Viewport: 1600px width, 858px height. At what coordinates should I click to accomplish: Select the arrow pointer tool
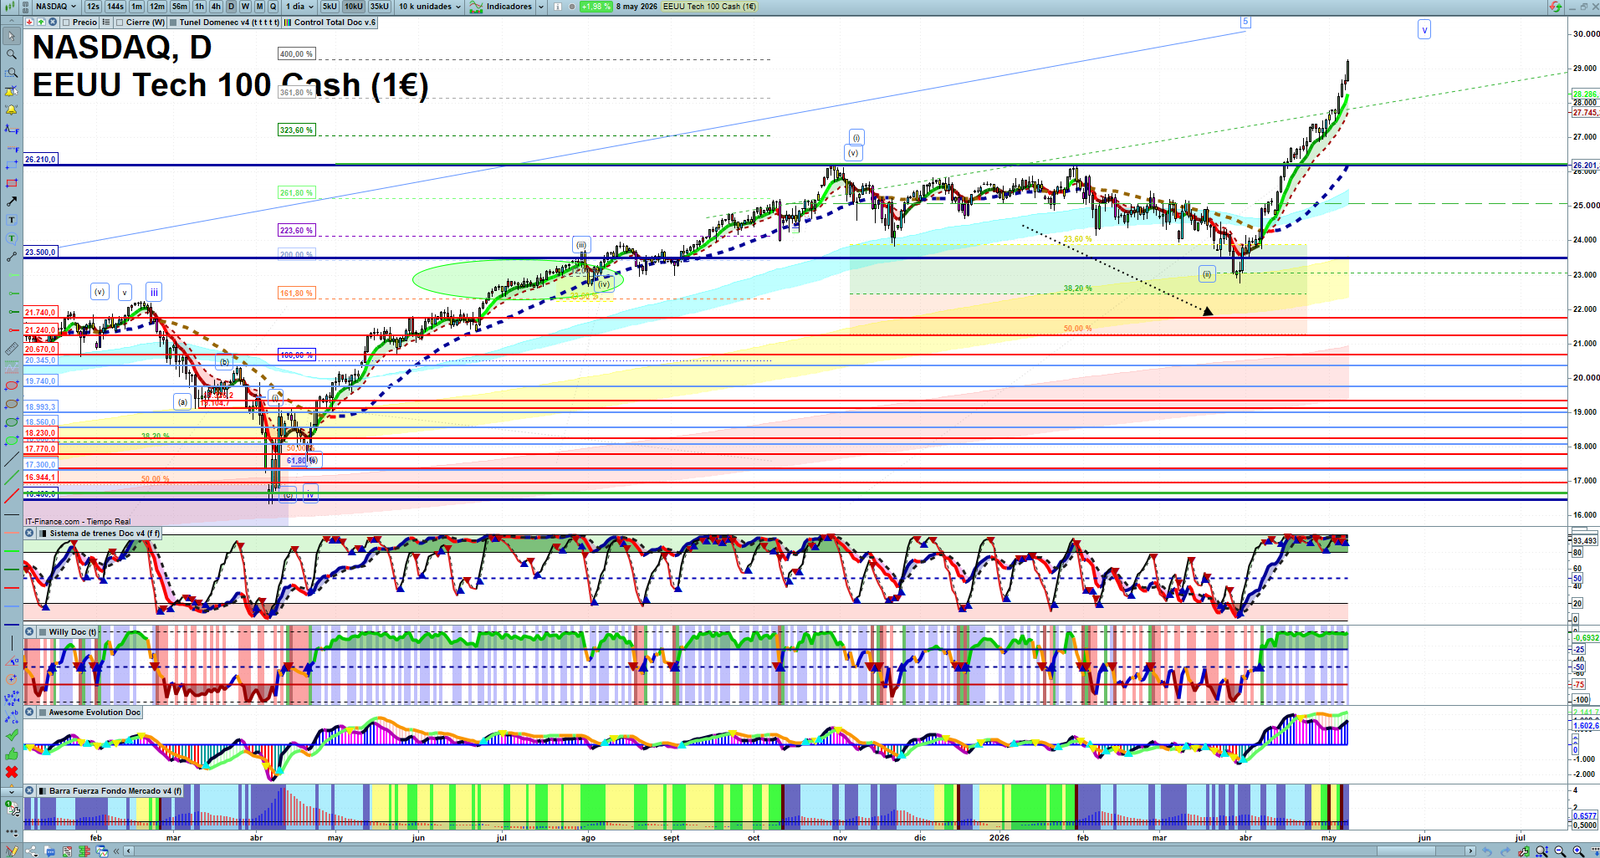pos(12,35)
